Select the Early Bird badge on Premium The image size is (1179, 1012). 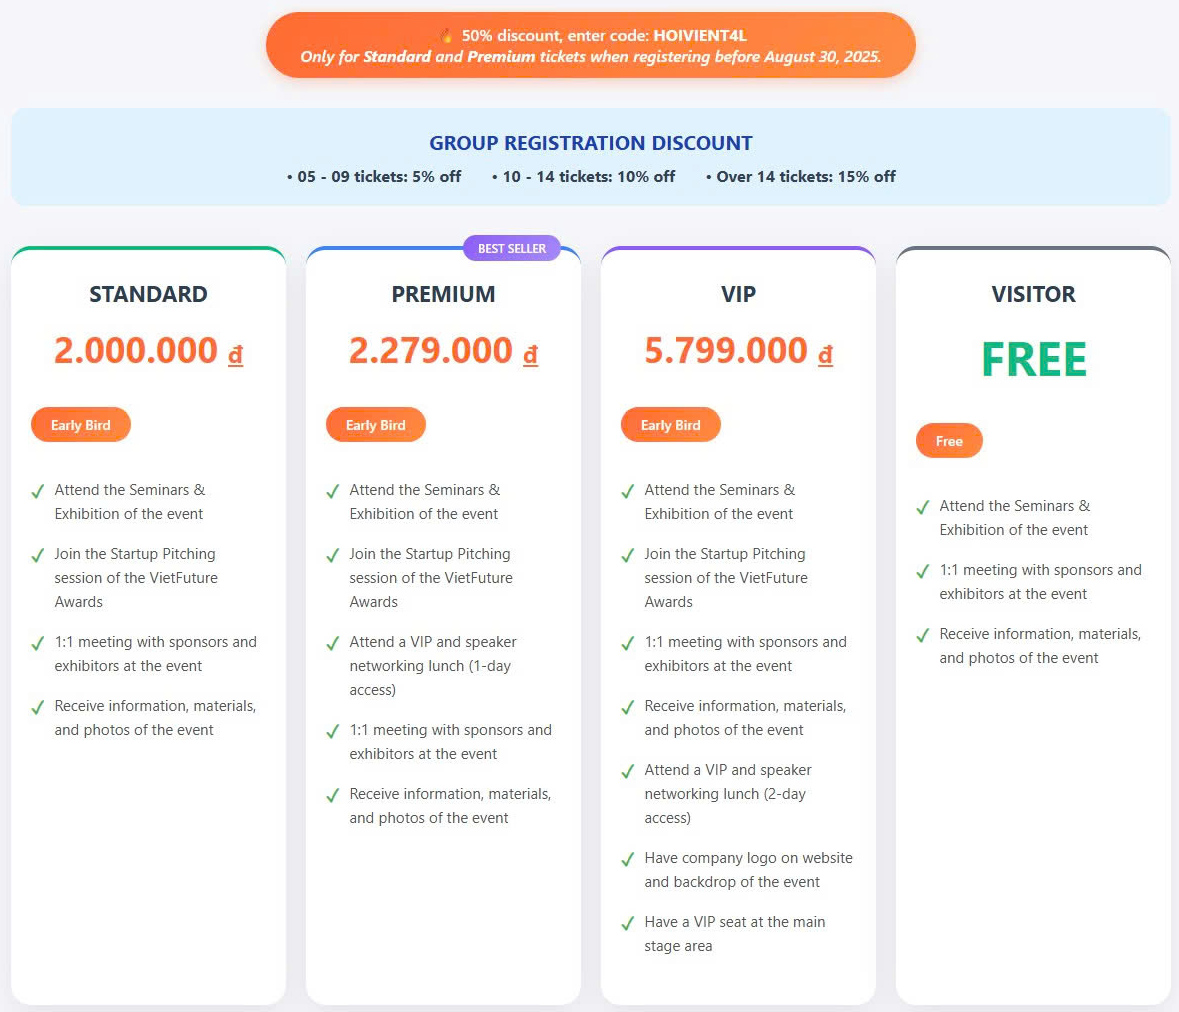click(x=375, y=425)
